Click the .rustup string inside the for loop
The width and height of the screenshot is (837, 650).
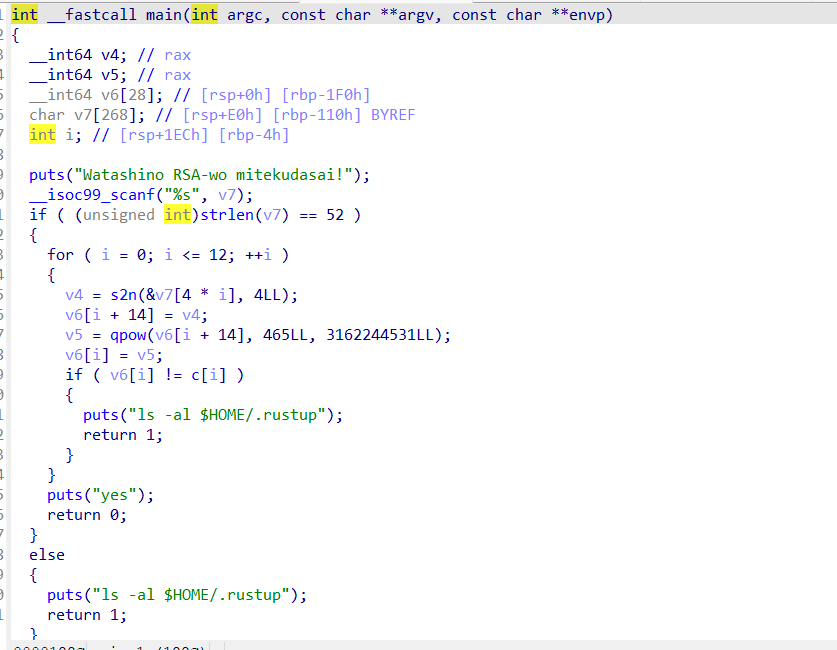click(x=227, y=415)
